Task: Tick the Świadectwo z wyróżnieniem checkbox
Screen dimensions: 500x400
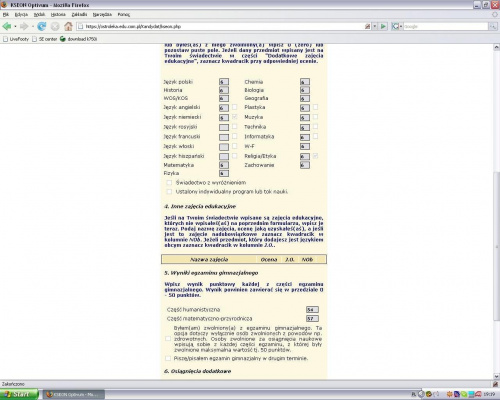Action: tap(169, 183)
